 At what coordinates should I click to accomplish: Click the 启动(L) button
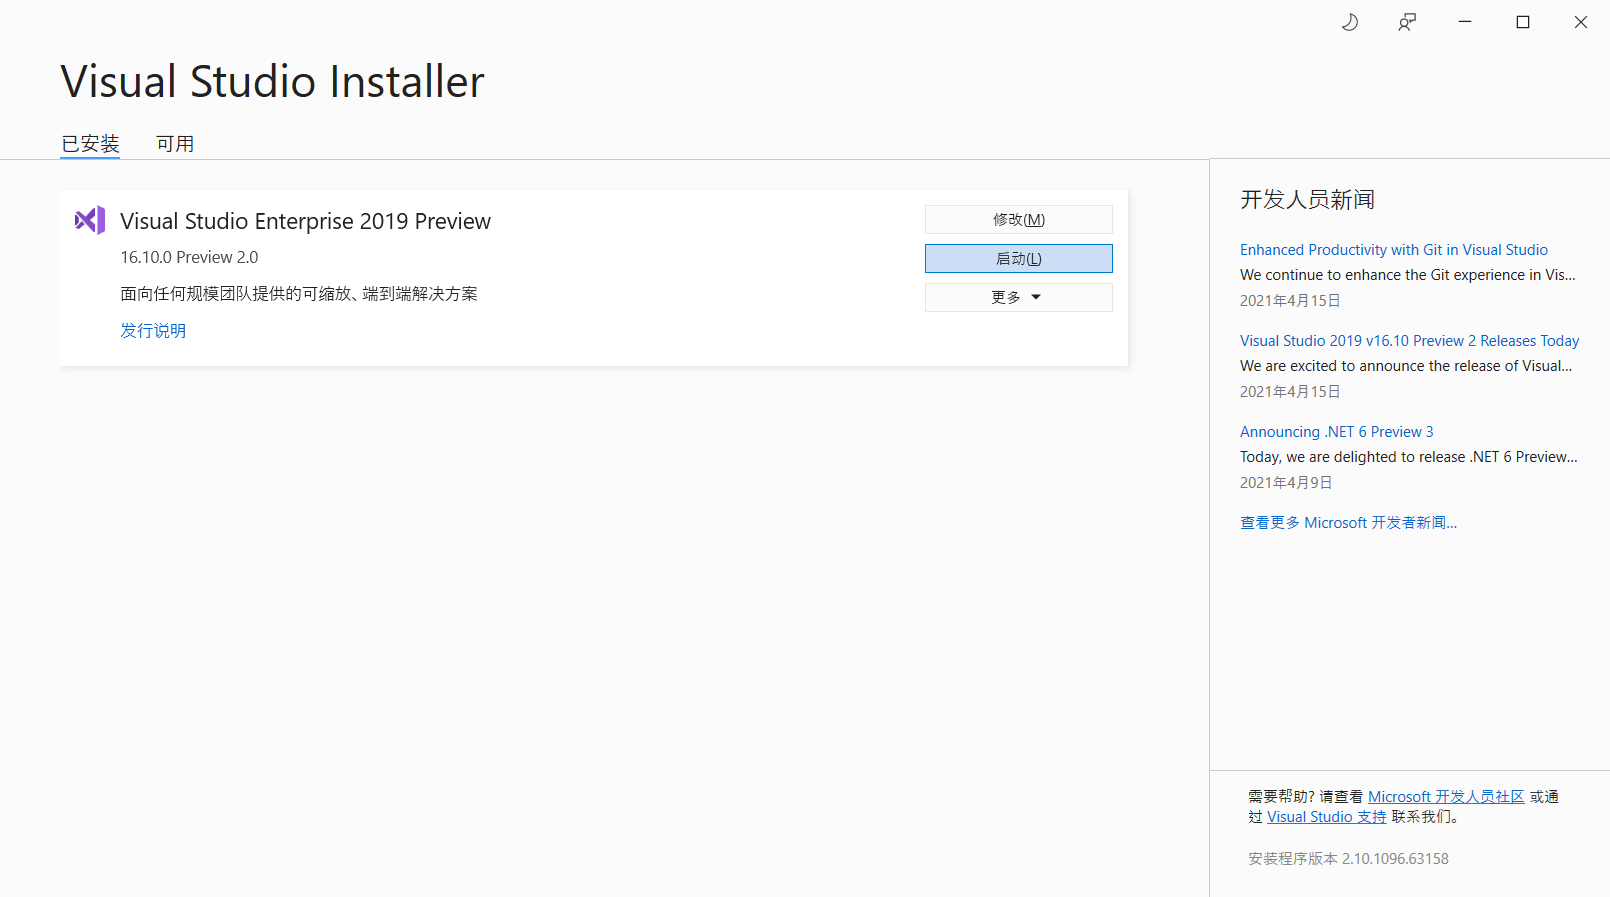point(1018,259)
